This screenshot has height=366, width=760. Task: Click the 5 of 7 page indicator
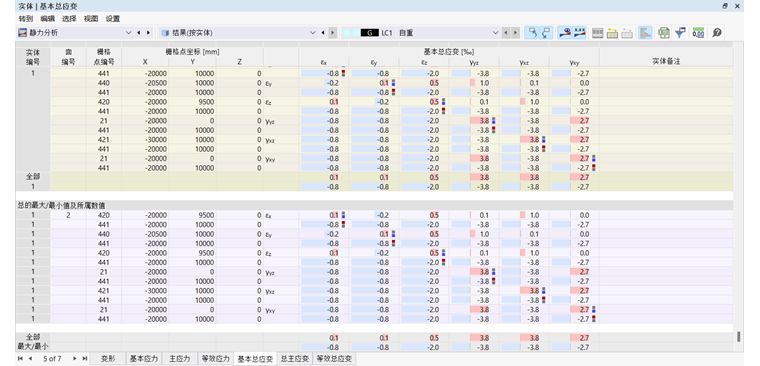click(x=52, y=359)
